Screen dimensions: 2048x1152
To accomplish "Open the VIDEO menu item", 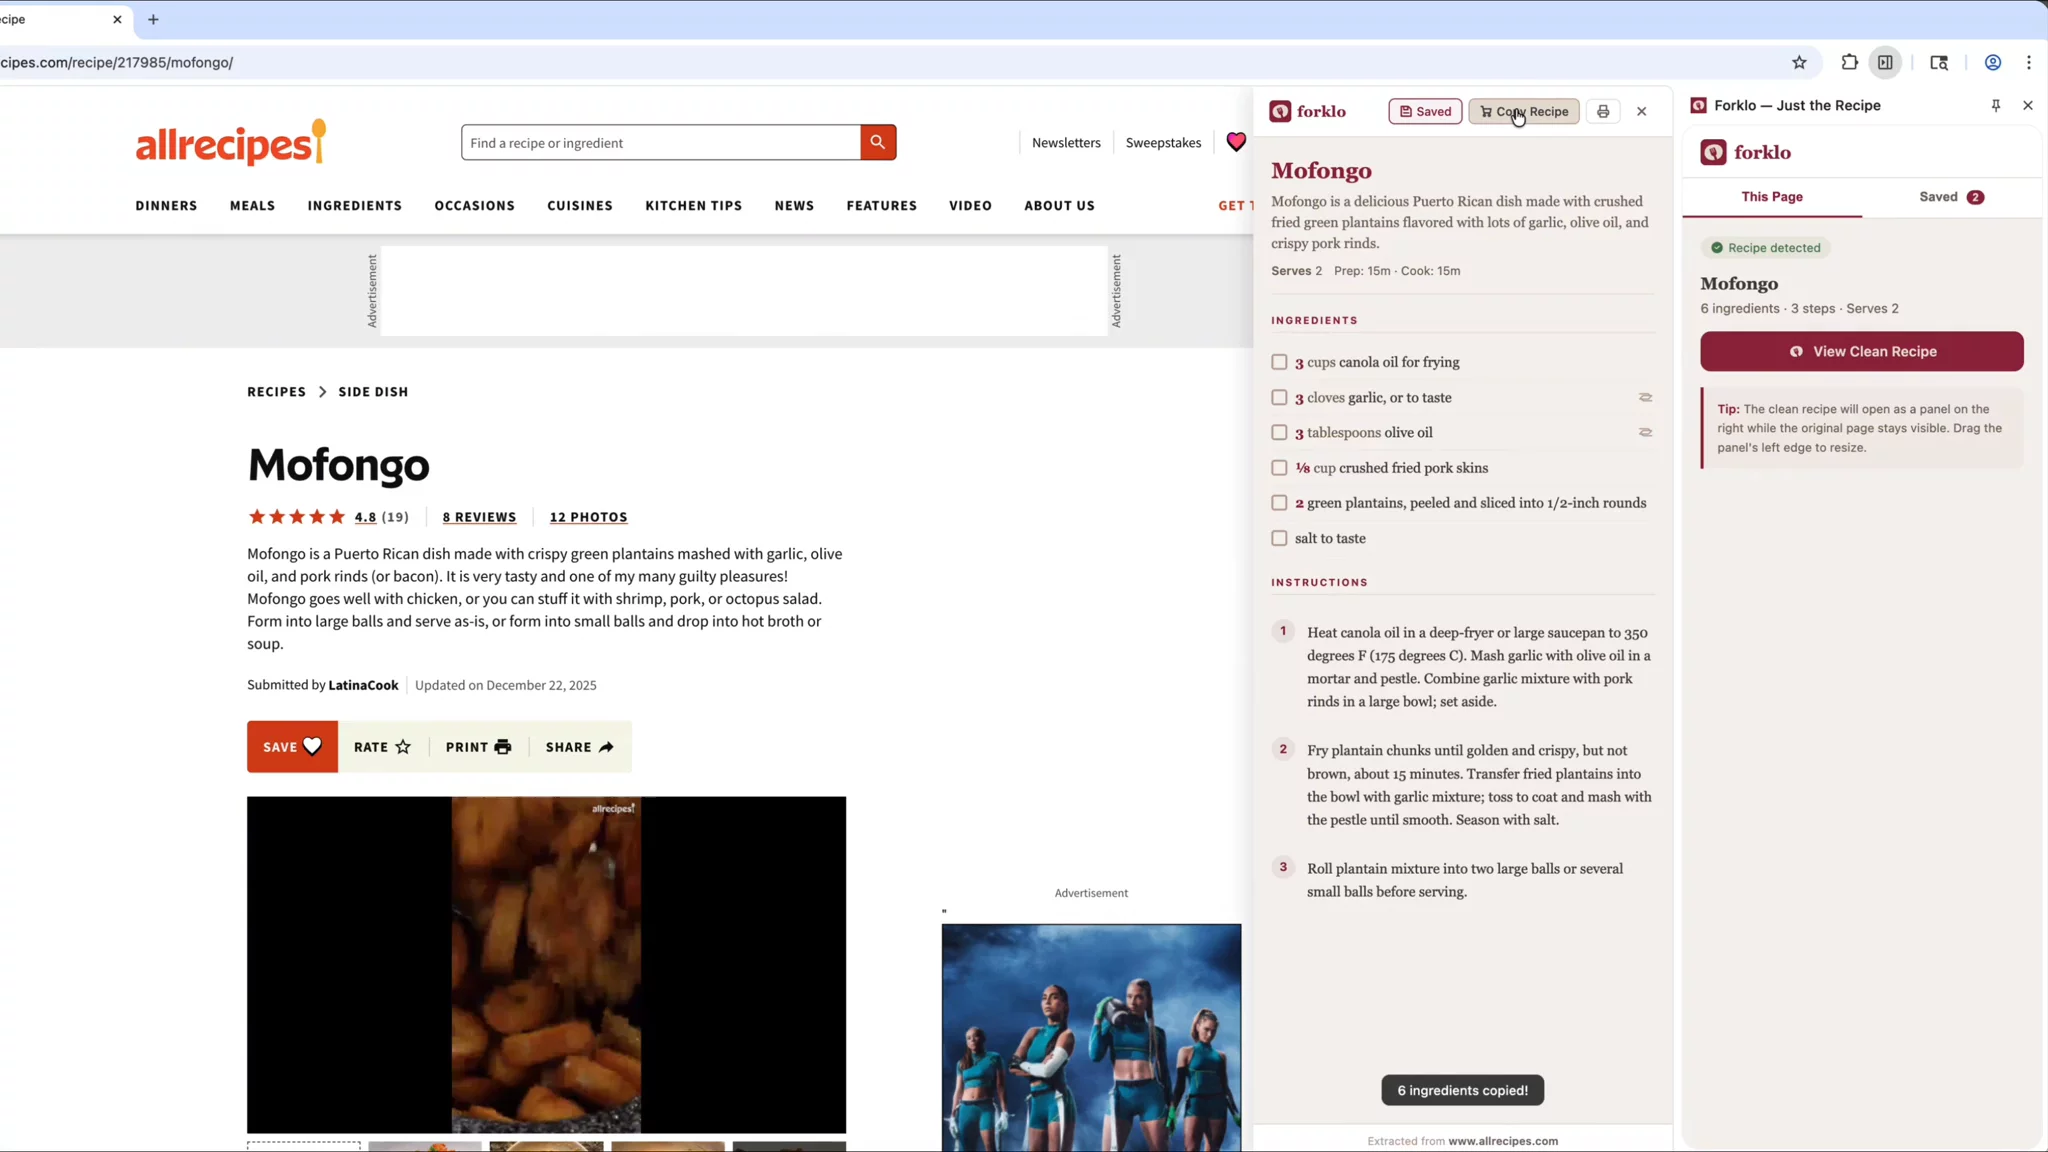I will pyautogui.click(x=970, y=205).
